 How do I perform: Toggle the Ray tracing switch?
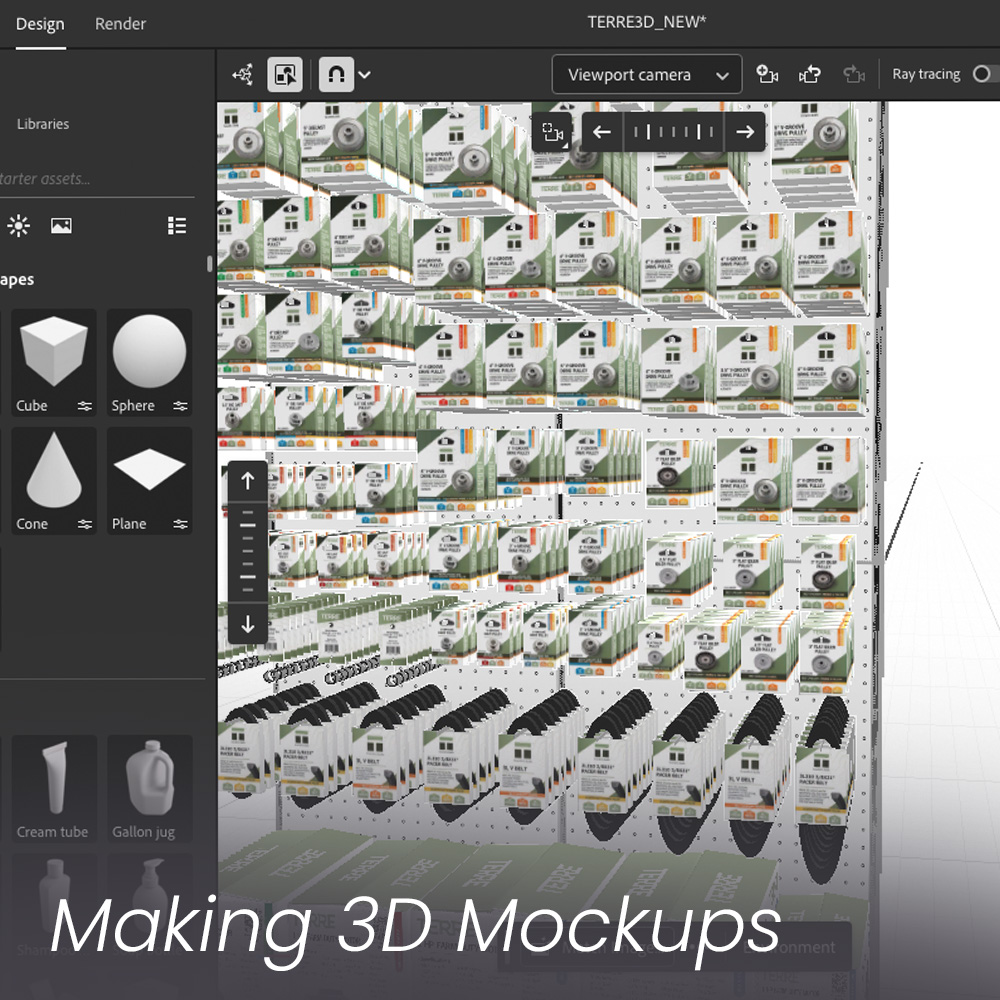tap(985, 74)
